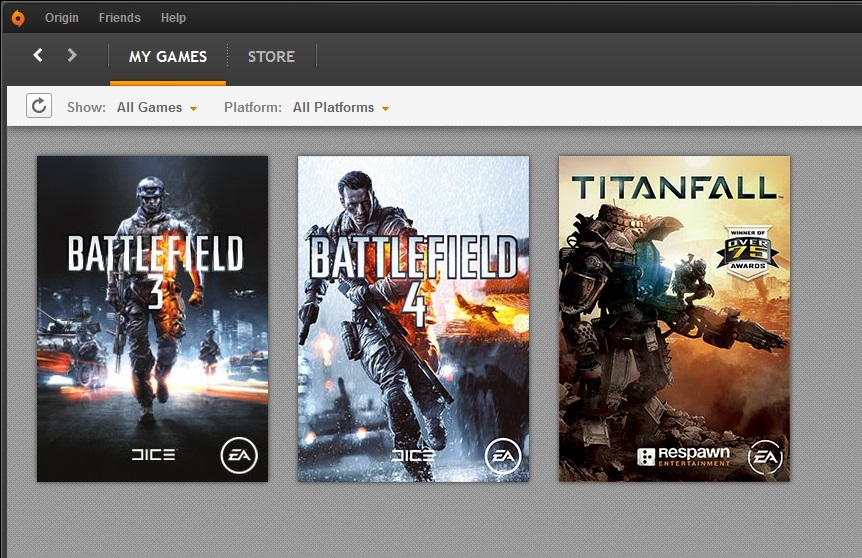The width and height of the screenshot is (862, 558).
Task: Select the Titanfall game title text
Action: 673,188
